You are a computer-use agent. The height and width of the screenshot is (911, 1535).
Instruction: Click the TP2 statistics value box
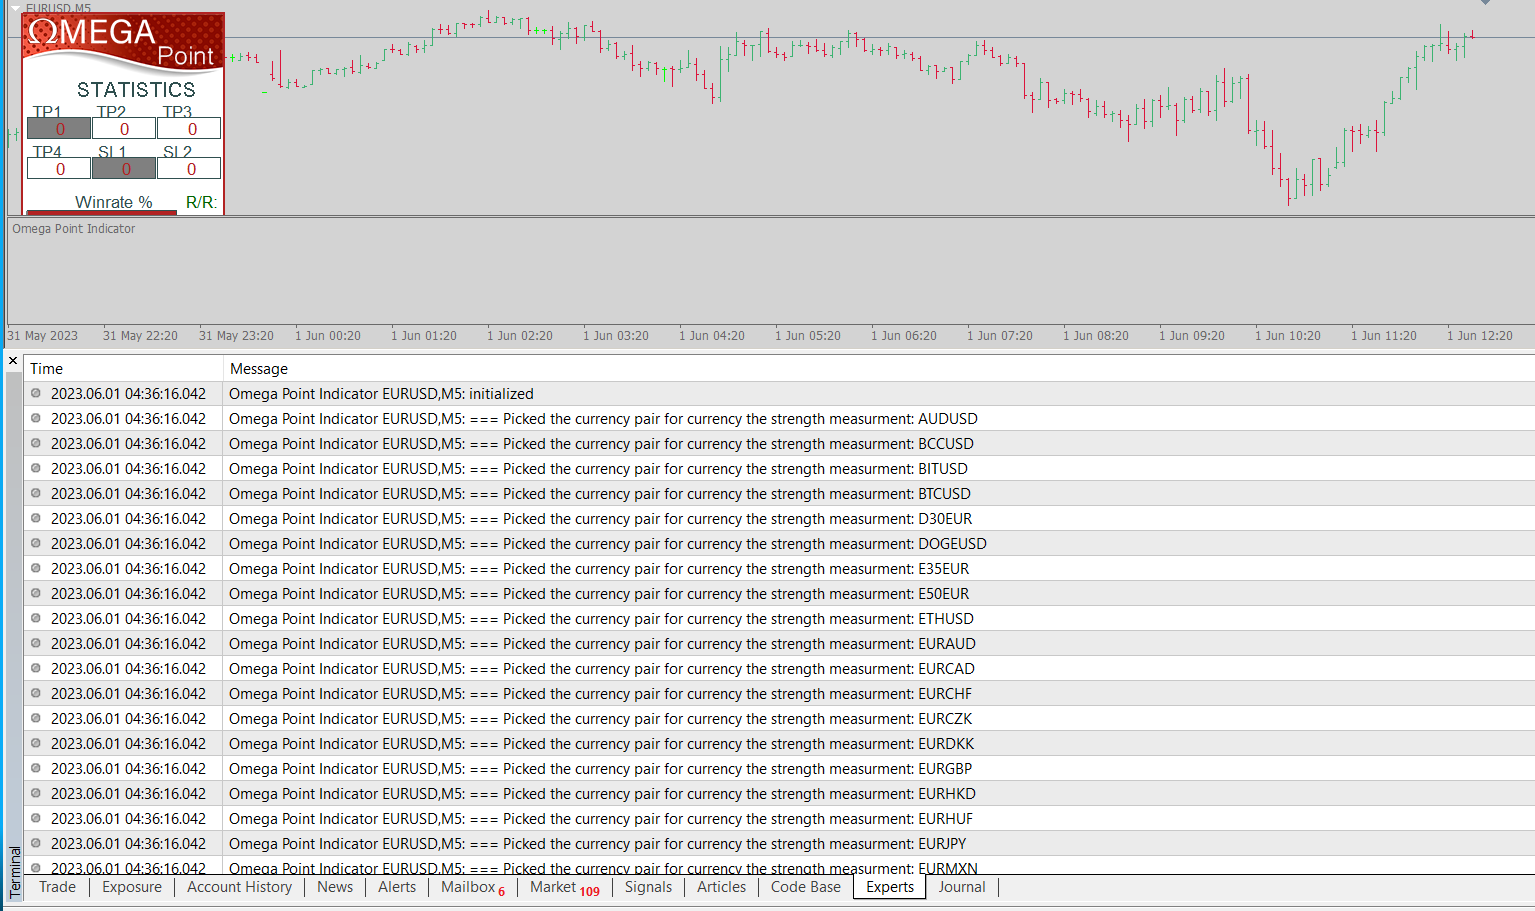click(x=124, y=129)
